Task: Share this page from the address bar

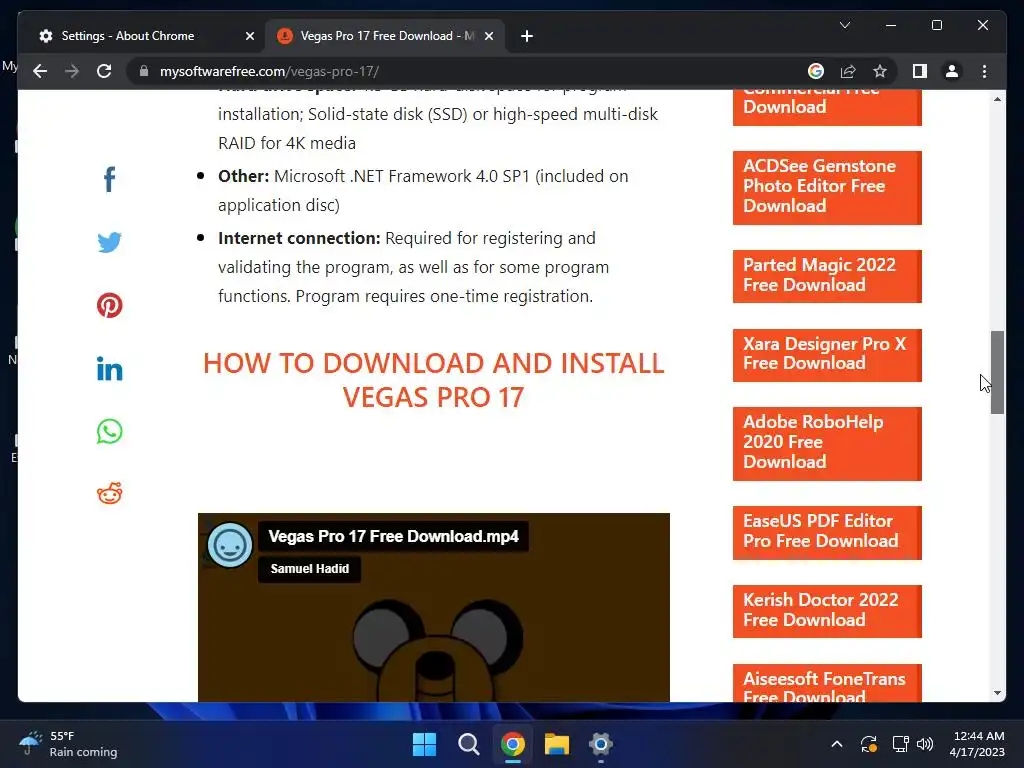Action: (x=848, y=71)
